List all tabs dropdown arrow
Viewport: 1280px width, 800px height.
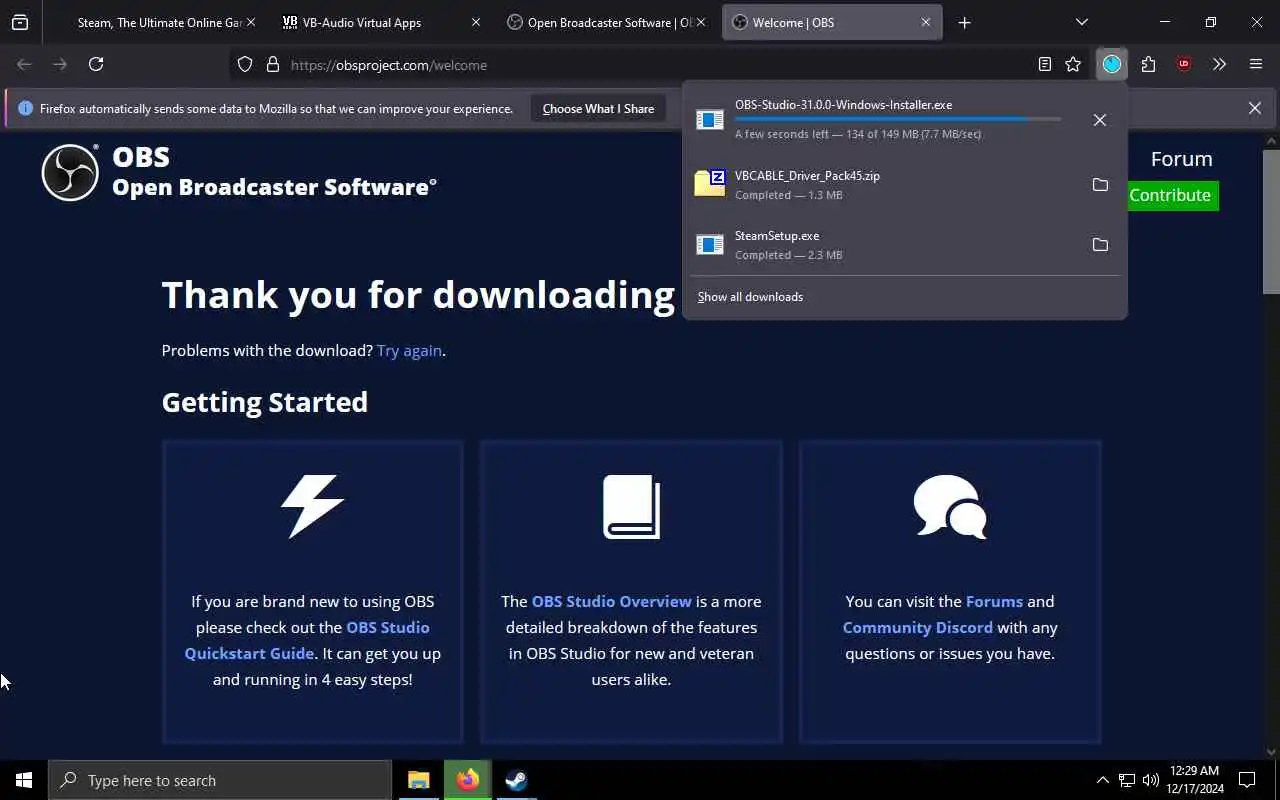click(x=1081, y=22)
